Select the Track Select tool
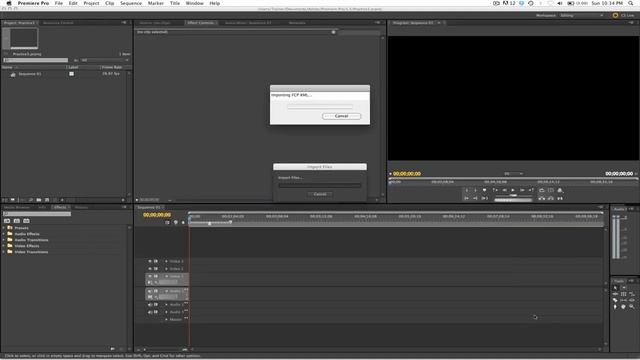640x360 pixels. [624, 287]
